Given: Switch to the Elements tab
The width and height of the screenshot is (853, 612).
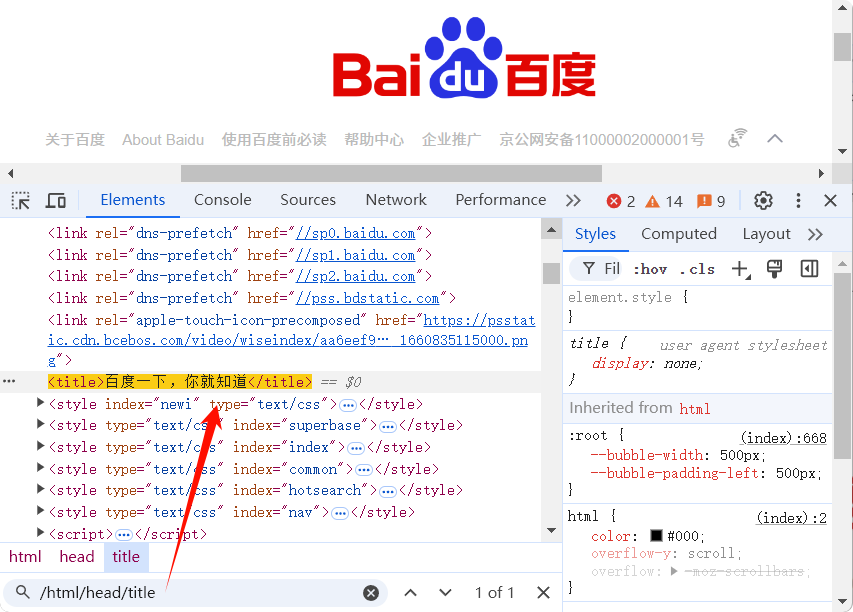Looking at the screenshot, I should [133, 200].
